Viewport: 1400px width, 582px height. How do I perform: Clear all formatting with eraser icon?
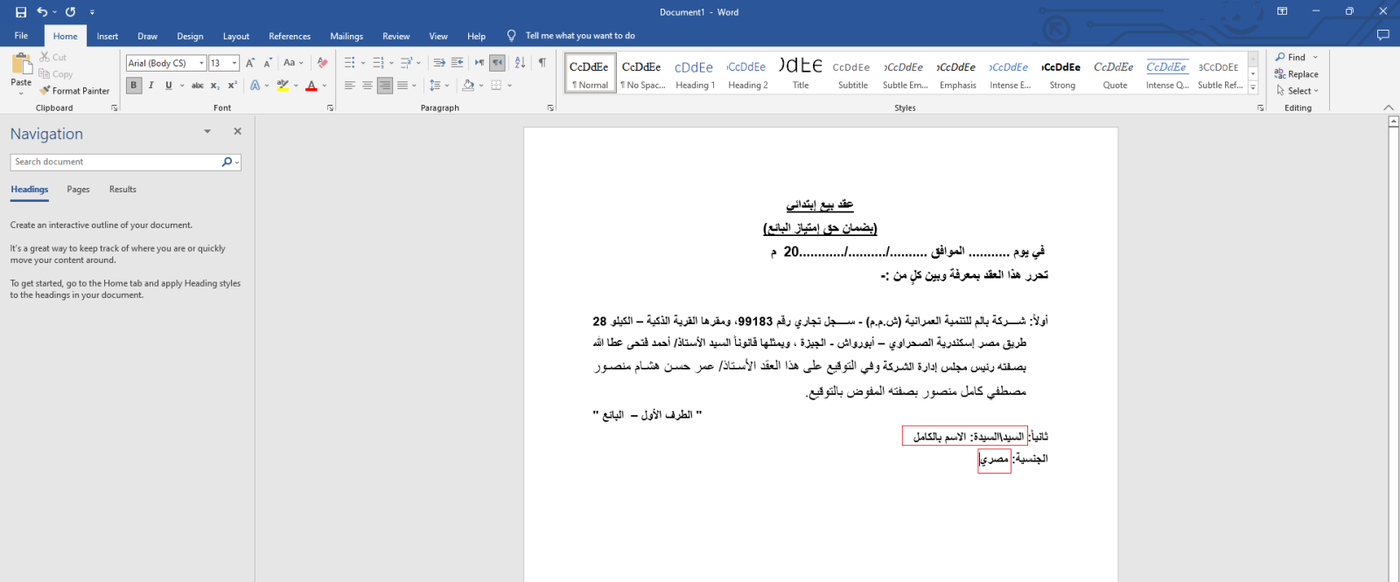point(322,63)
